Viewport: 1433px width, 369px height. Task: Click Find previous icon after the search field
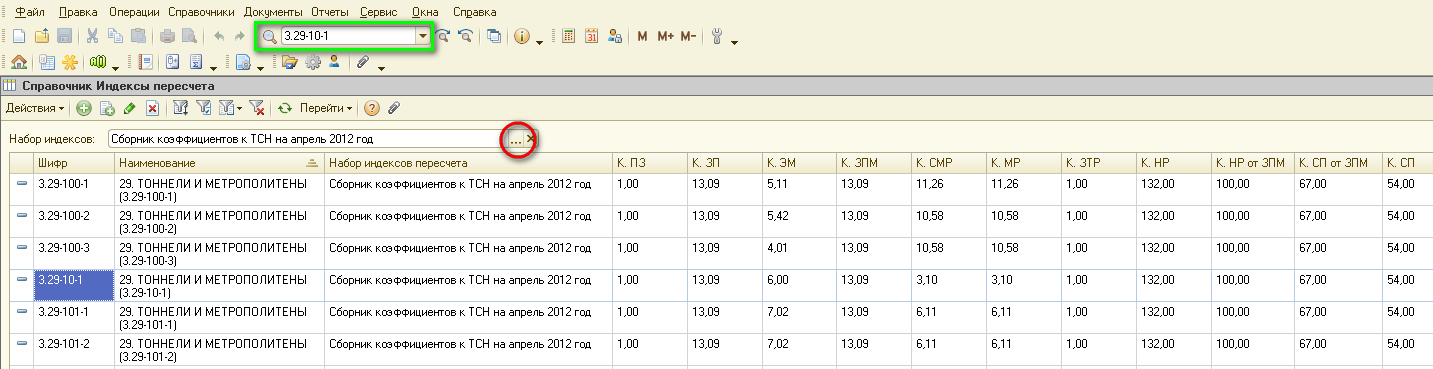465,36
